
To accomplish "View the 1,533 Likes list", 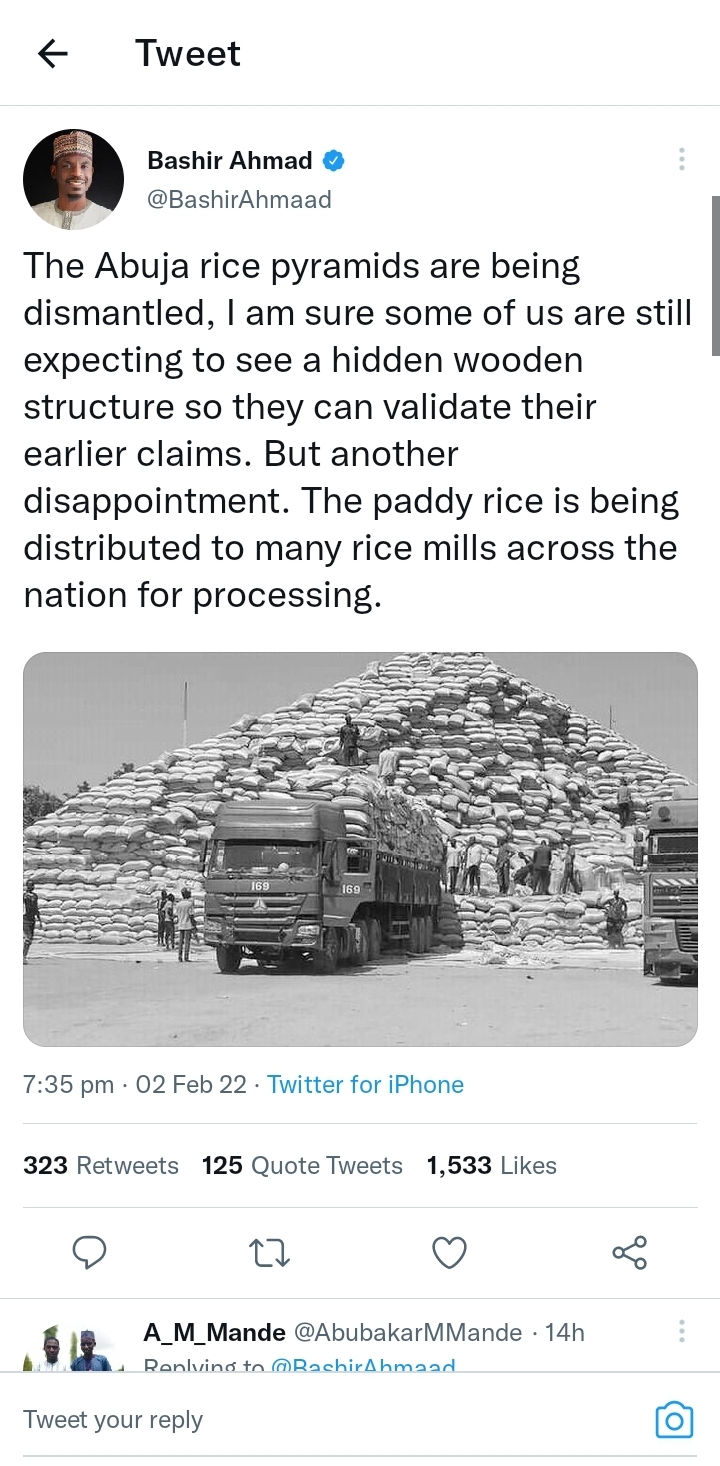I will 491,1166.
